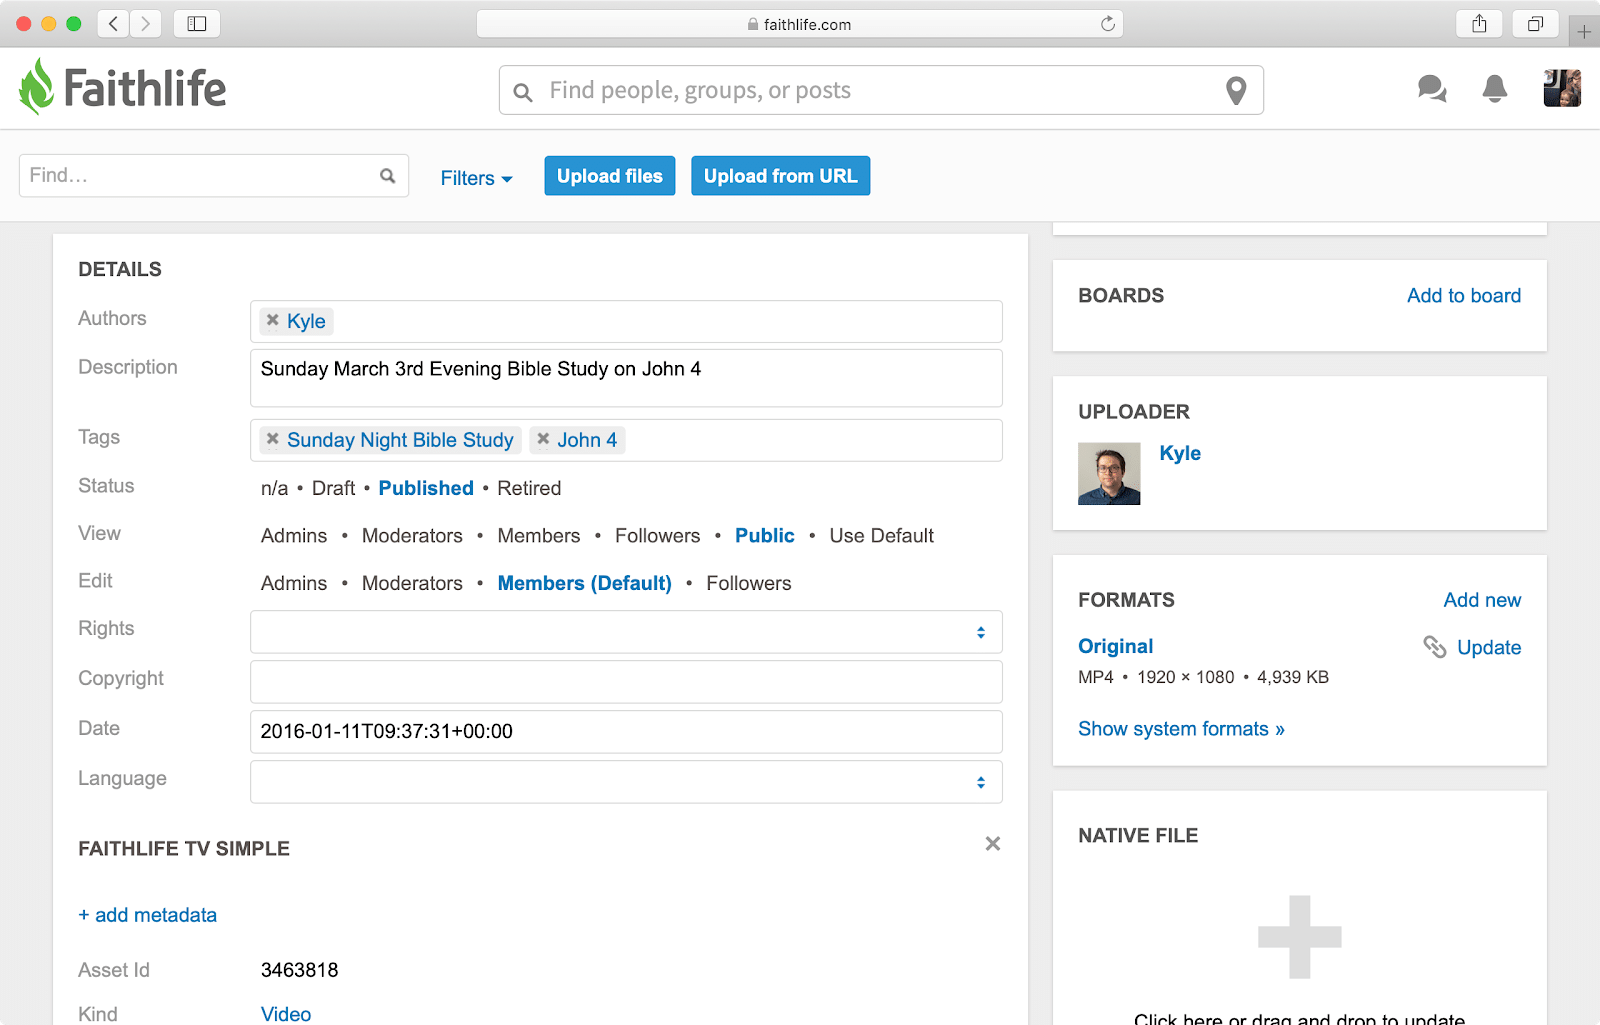The height and width of the screenshot is (1025, 1600).
Task: Click the plus icon in Native File
Action: tap(1299, 937)
